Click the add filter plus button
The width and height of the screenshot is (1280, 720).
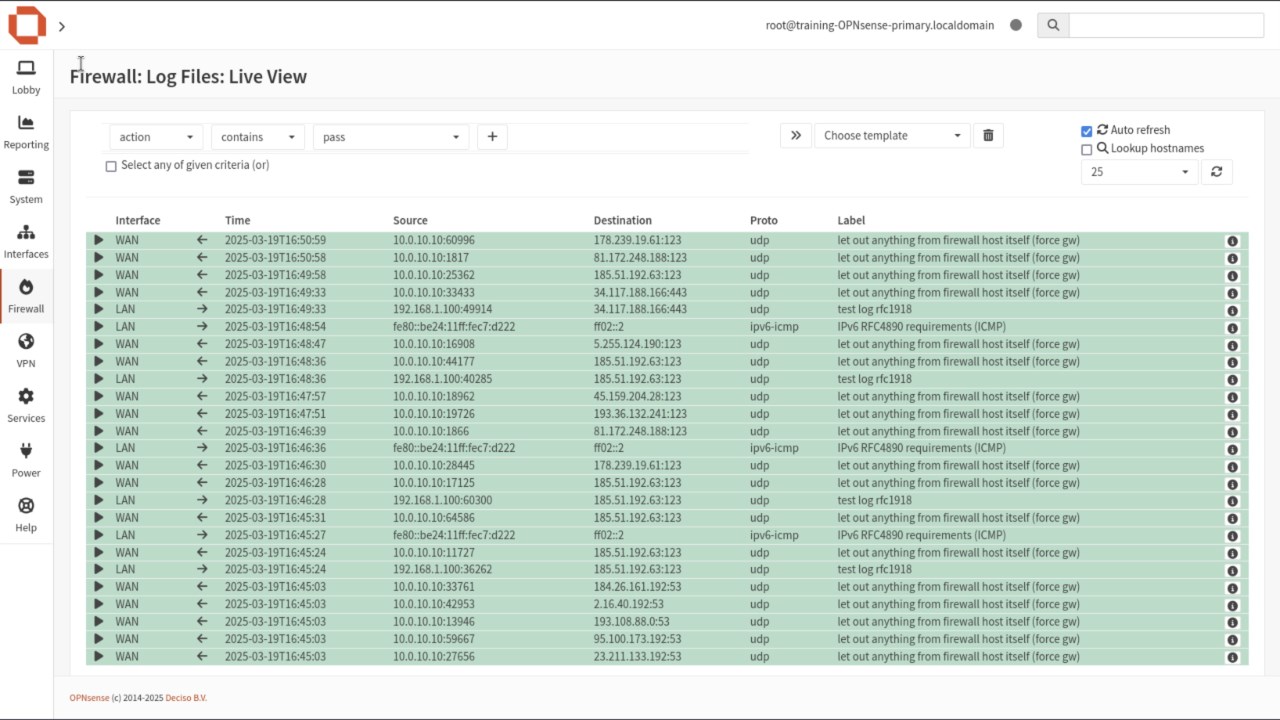click(x=492, y=137)
